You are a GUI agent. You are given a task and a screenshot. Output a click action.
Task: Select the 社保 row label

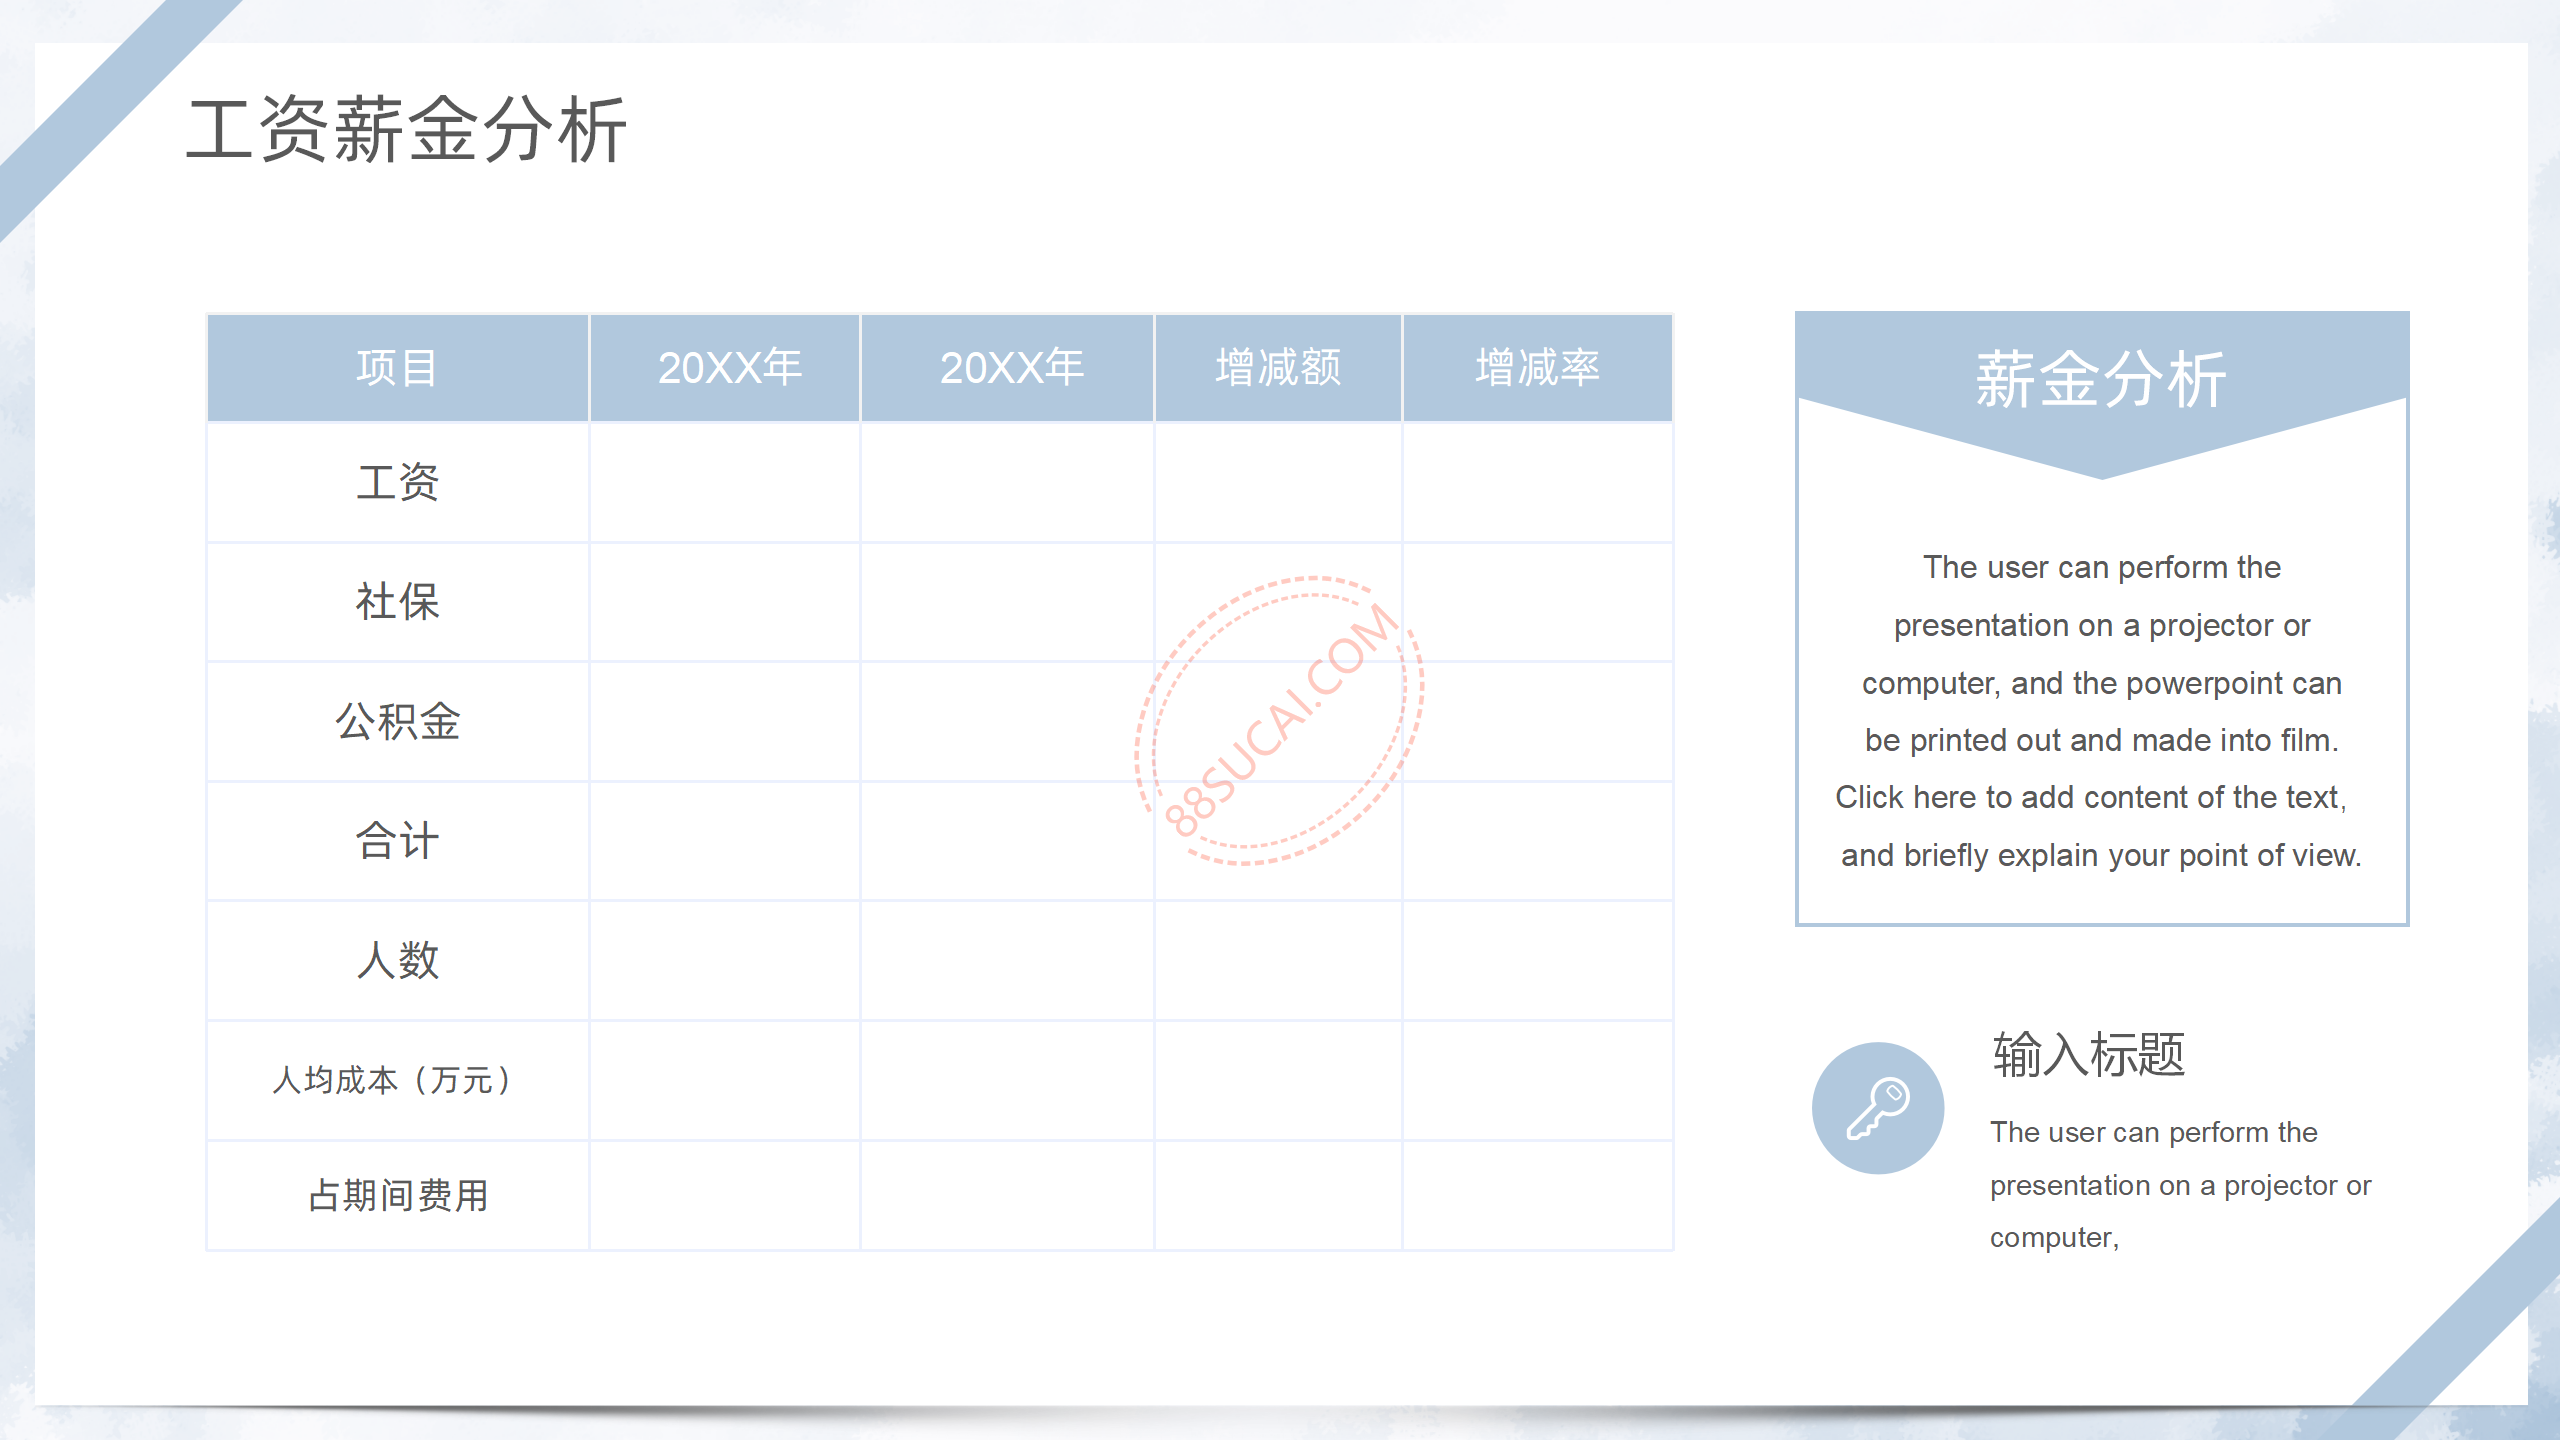point(397,602)
